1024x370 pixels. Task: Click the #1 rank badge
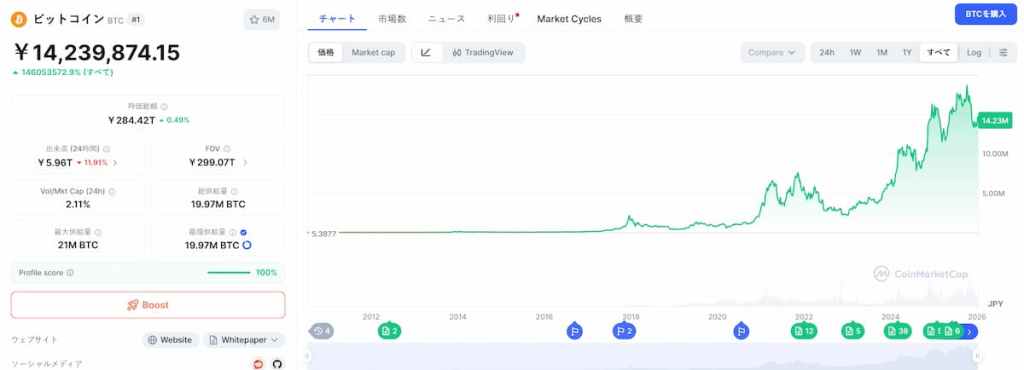click(x=136, y=20)
